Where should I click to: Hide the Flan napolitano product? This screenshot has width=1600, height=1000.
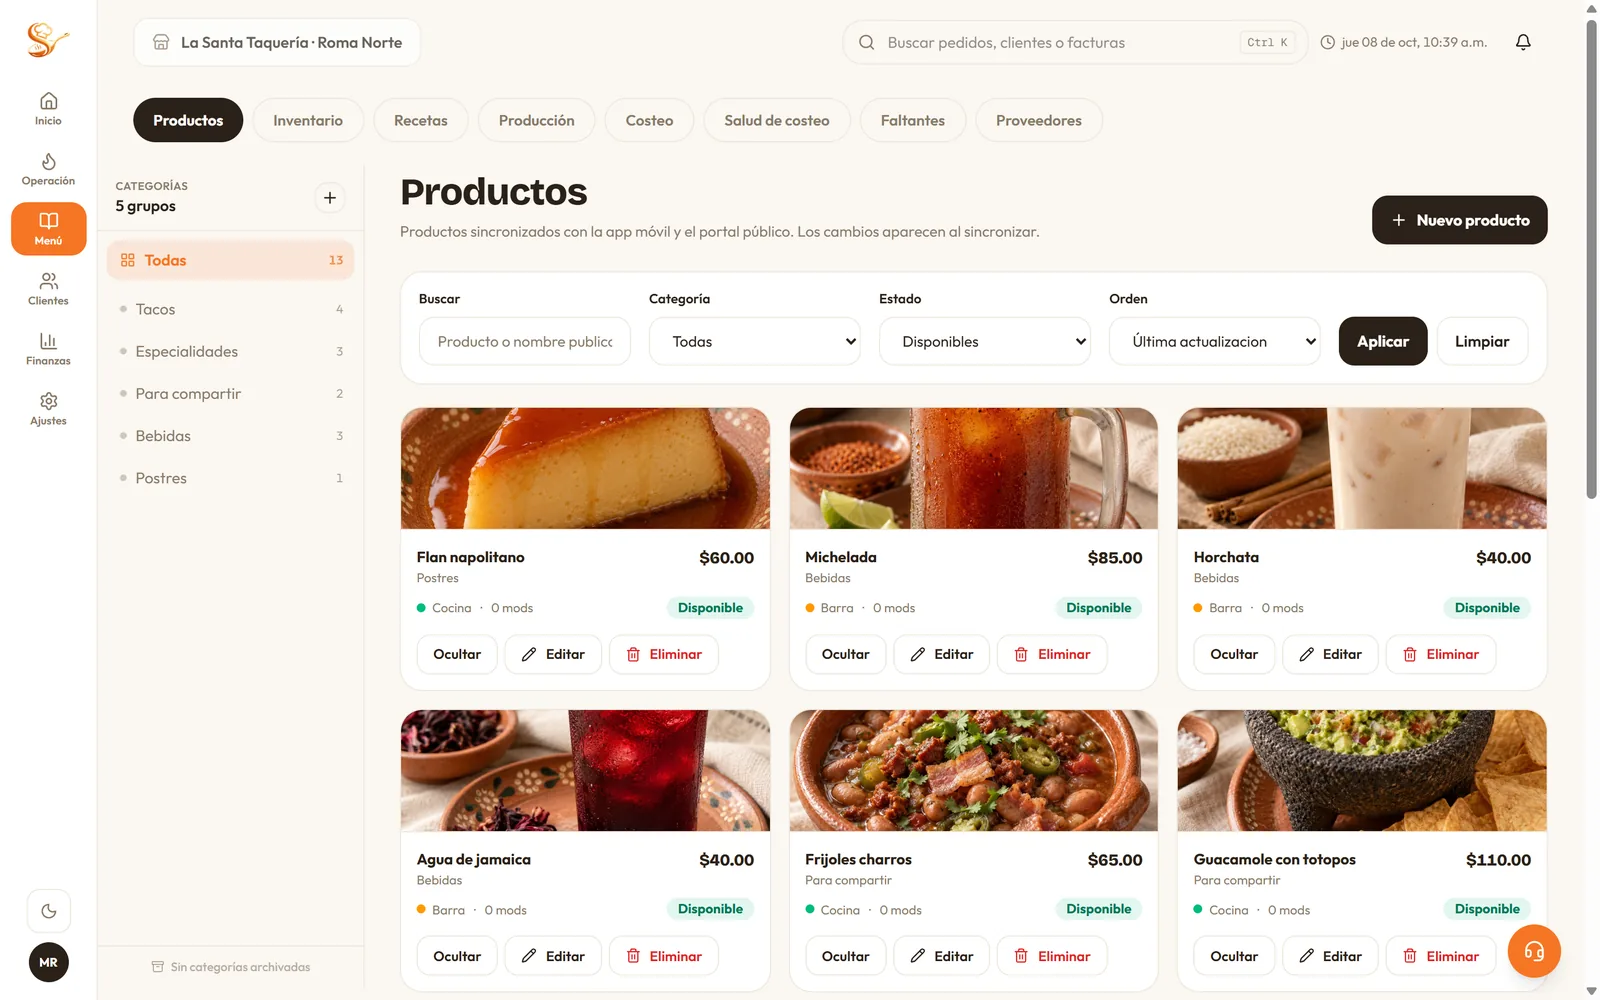point(457,654)
